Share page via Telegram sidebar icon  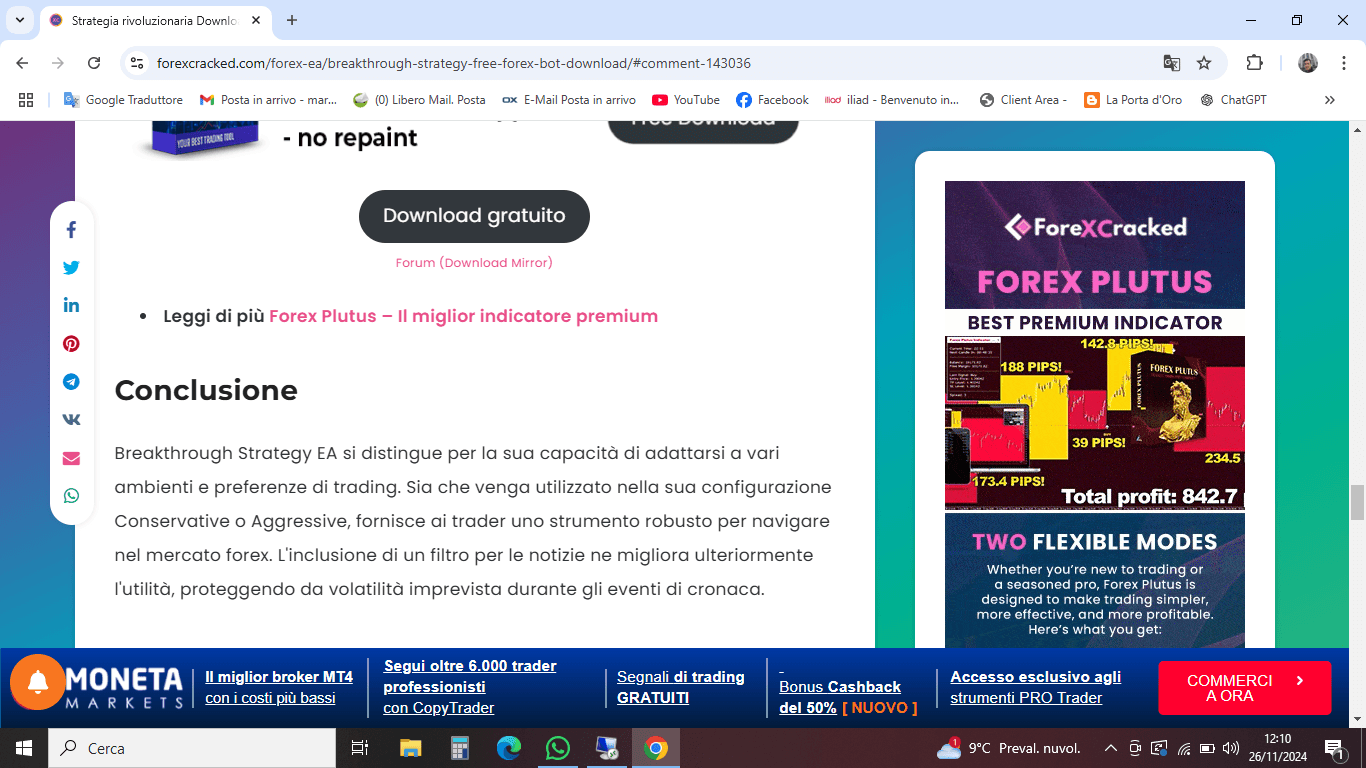(x=71, y=382)
